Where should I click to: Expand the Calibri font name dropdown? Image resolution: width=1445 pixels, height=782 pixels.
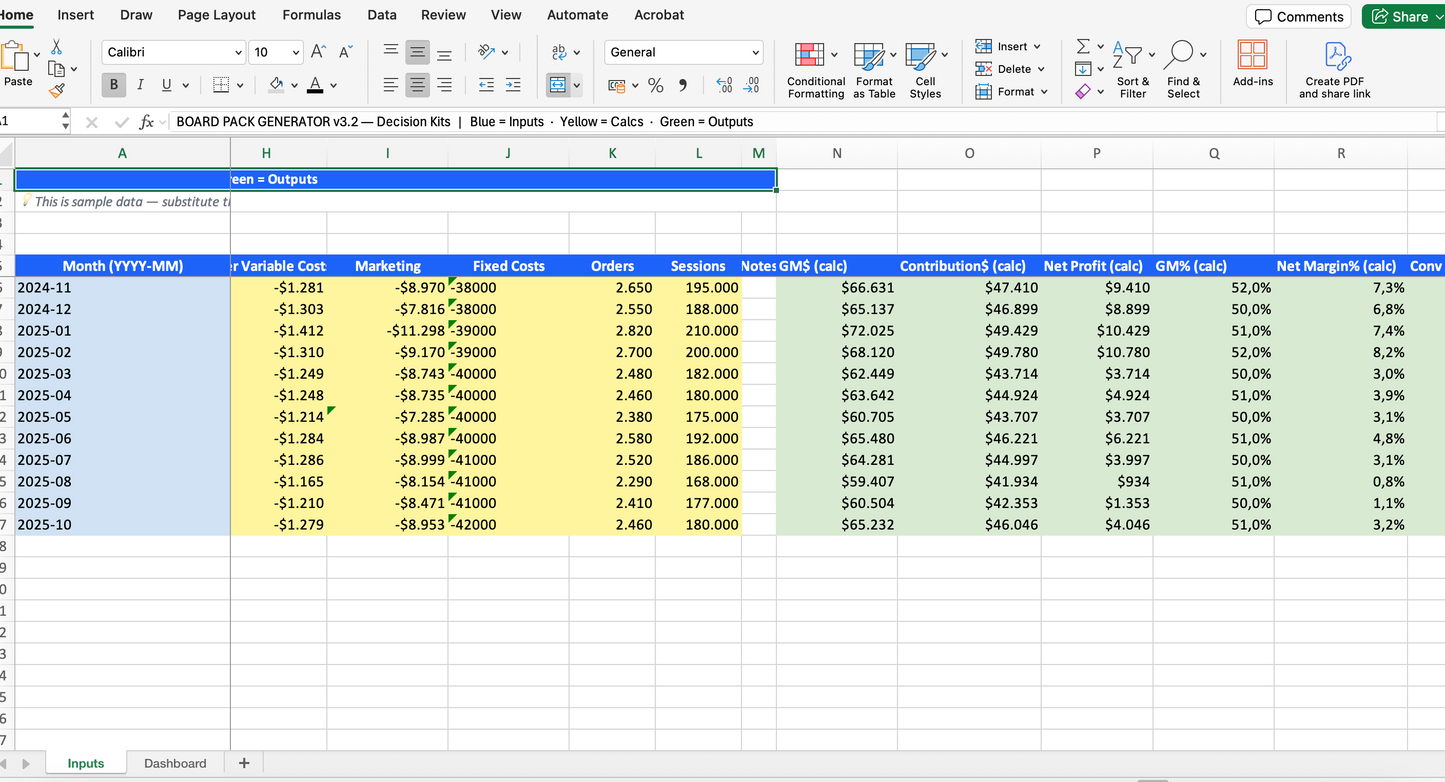tap(238, 52)
